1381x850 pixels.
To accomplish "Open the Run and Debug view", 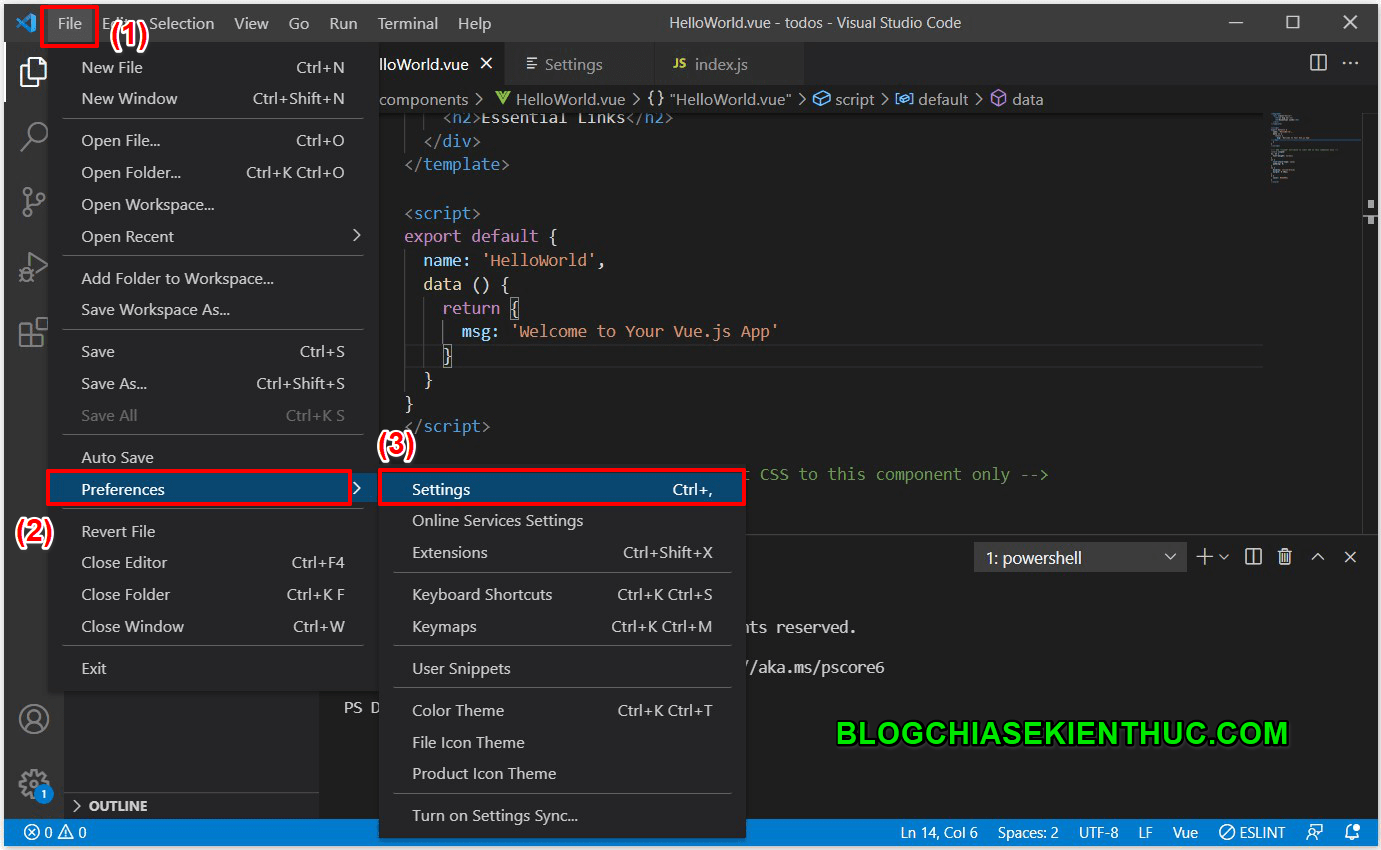I will 34,267.
